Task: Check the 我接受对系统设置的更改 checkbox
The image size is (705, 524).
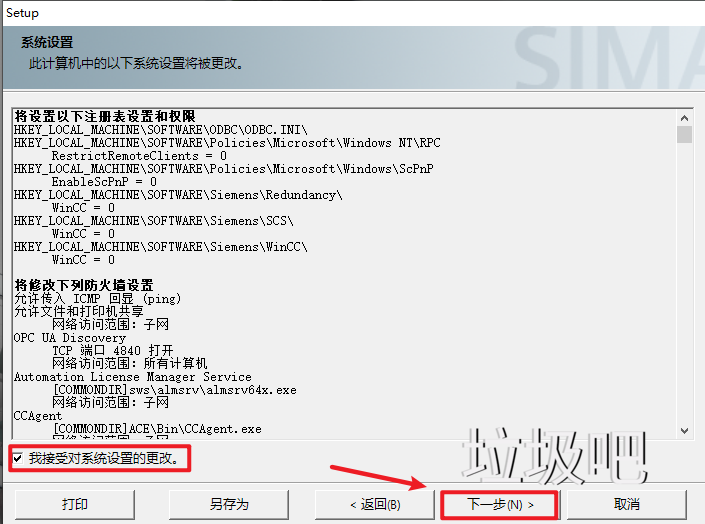Action: point(18,459)
